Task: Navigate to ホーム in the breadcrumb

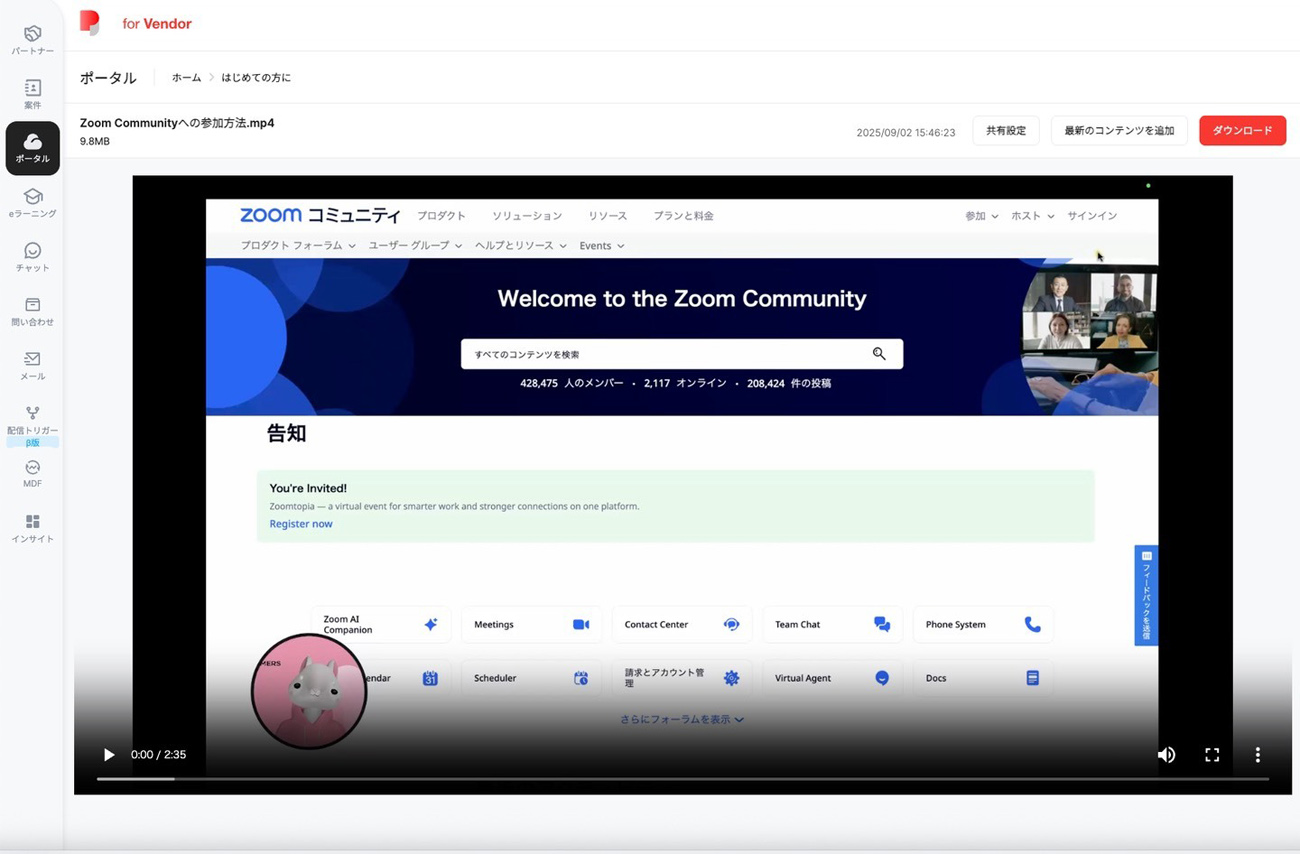Action: [186, 77]
